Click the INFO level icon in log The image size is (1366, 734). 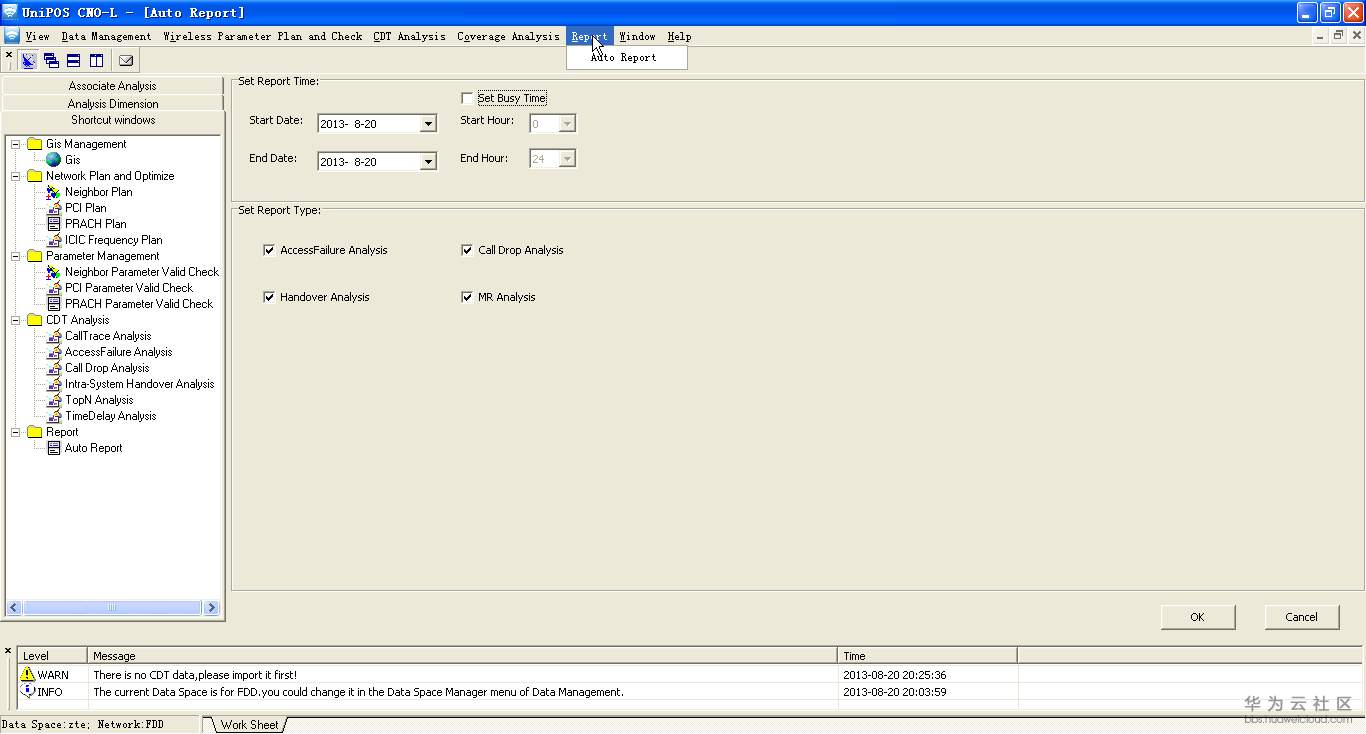click(x=28, y=691)
